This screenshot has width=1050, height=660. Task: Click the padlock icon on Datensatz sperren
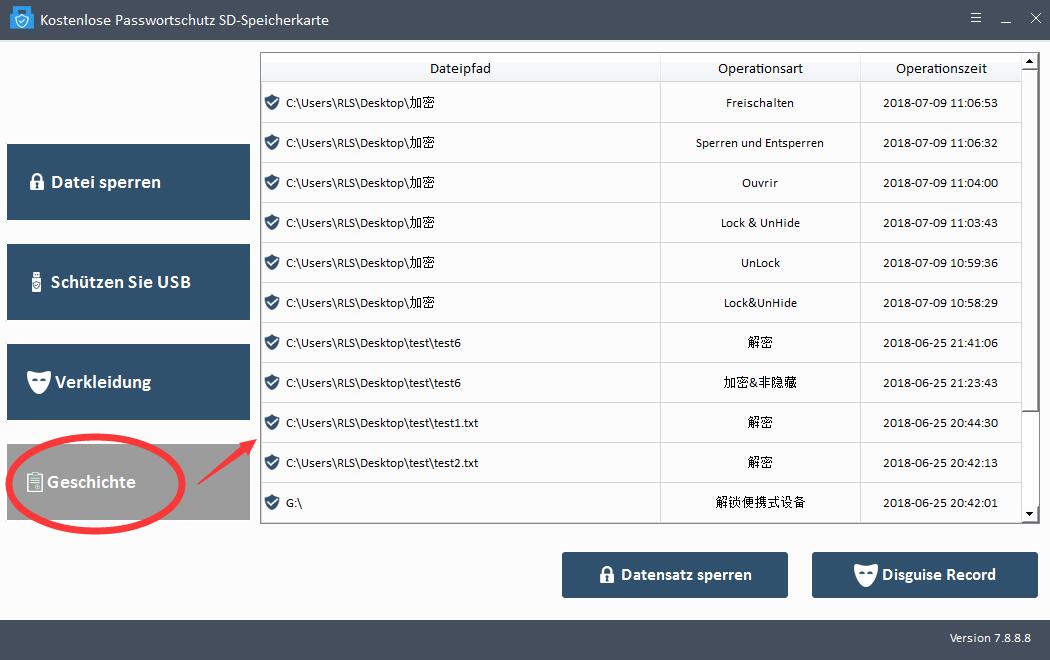(606, 575)
